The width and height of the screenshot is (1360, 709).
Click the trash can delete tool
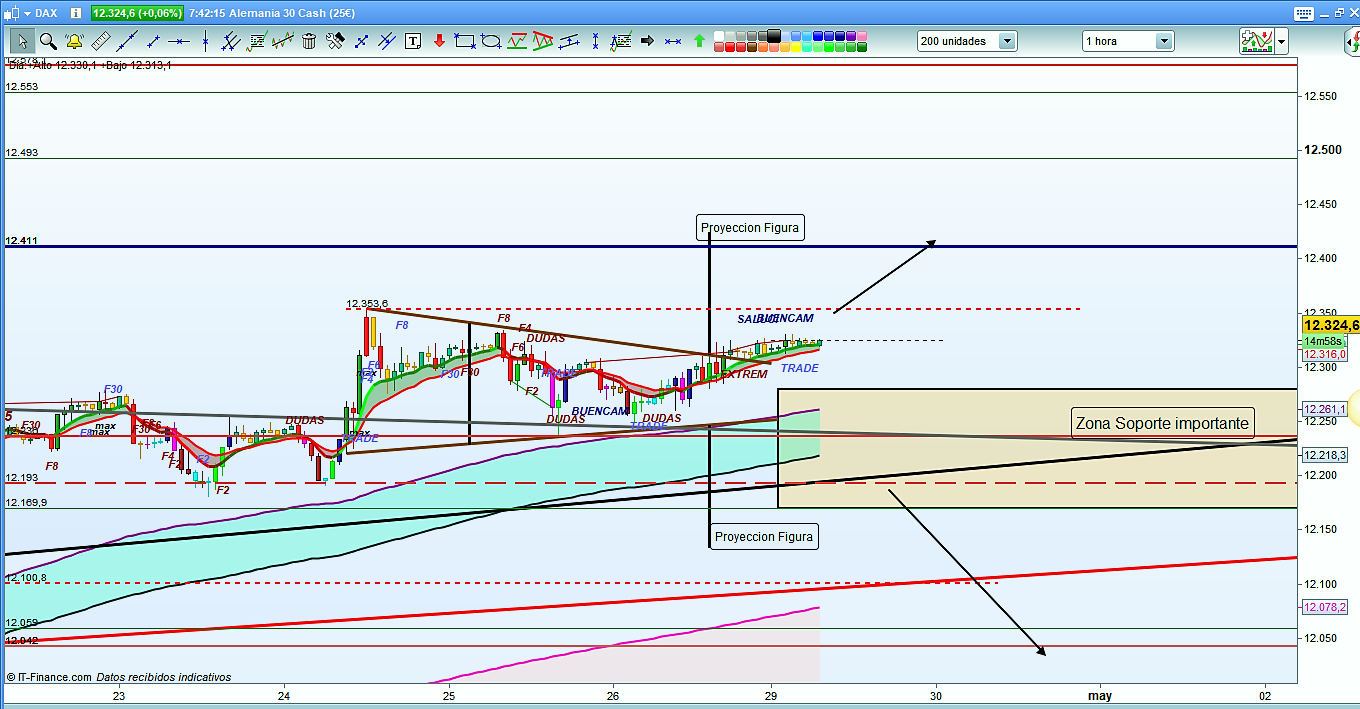click(309, 41)
